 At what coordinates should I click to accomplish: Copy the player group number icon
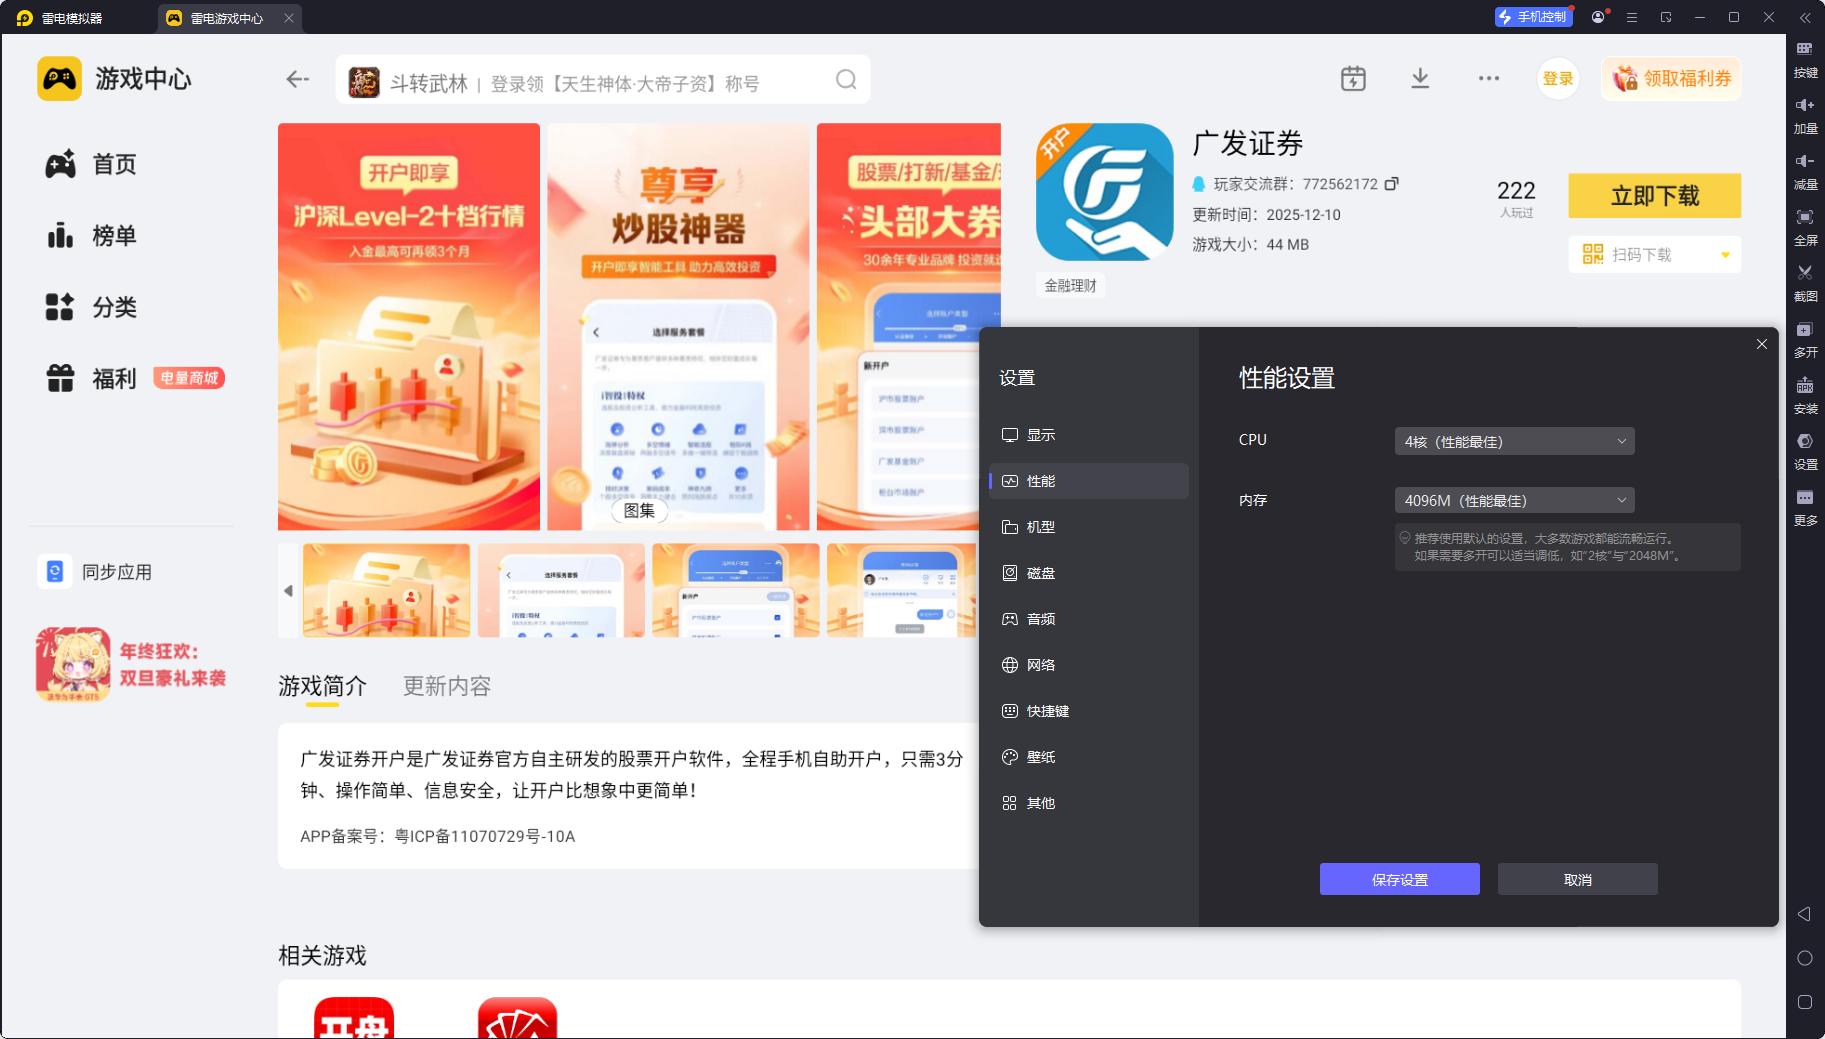pos(1391,184)
